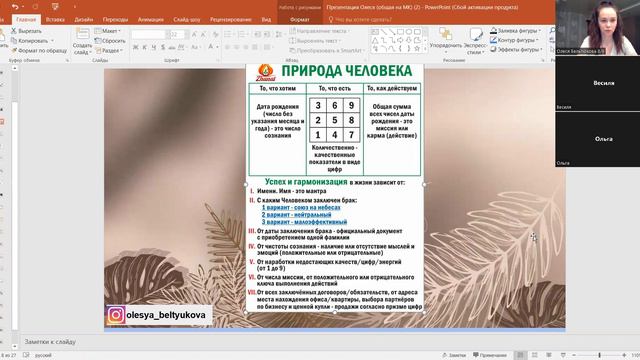Screen dimensions: 640x360
Task: Toggle Примечания comments in status bar
Action: (490, 355)
